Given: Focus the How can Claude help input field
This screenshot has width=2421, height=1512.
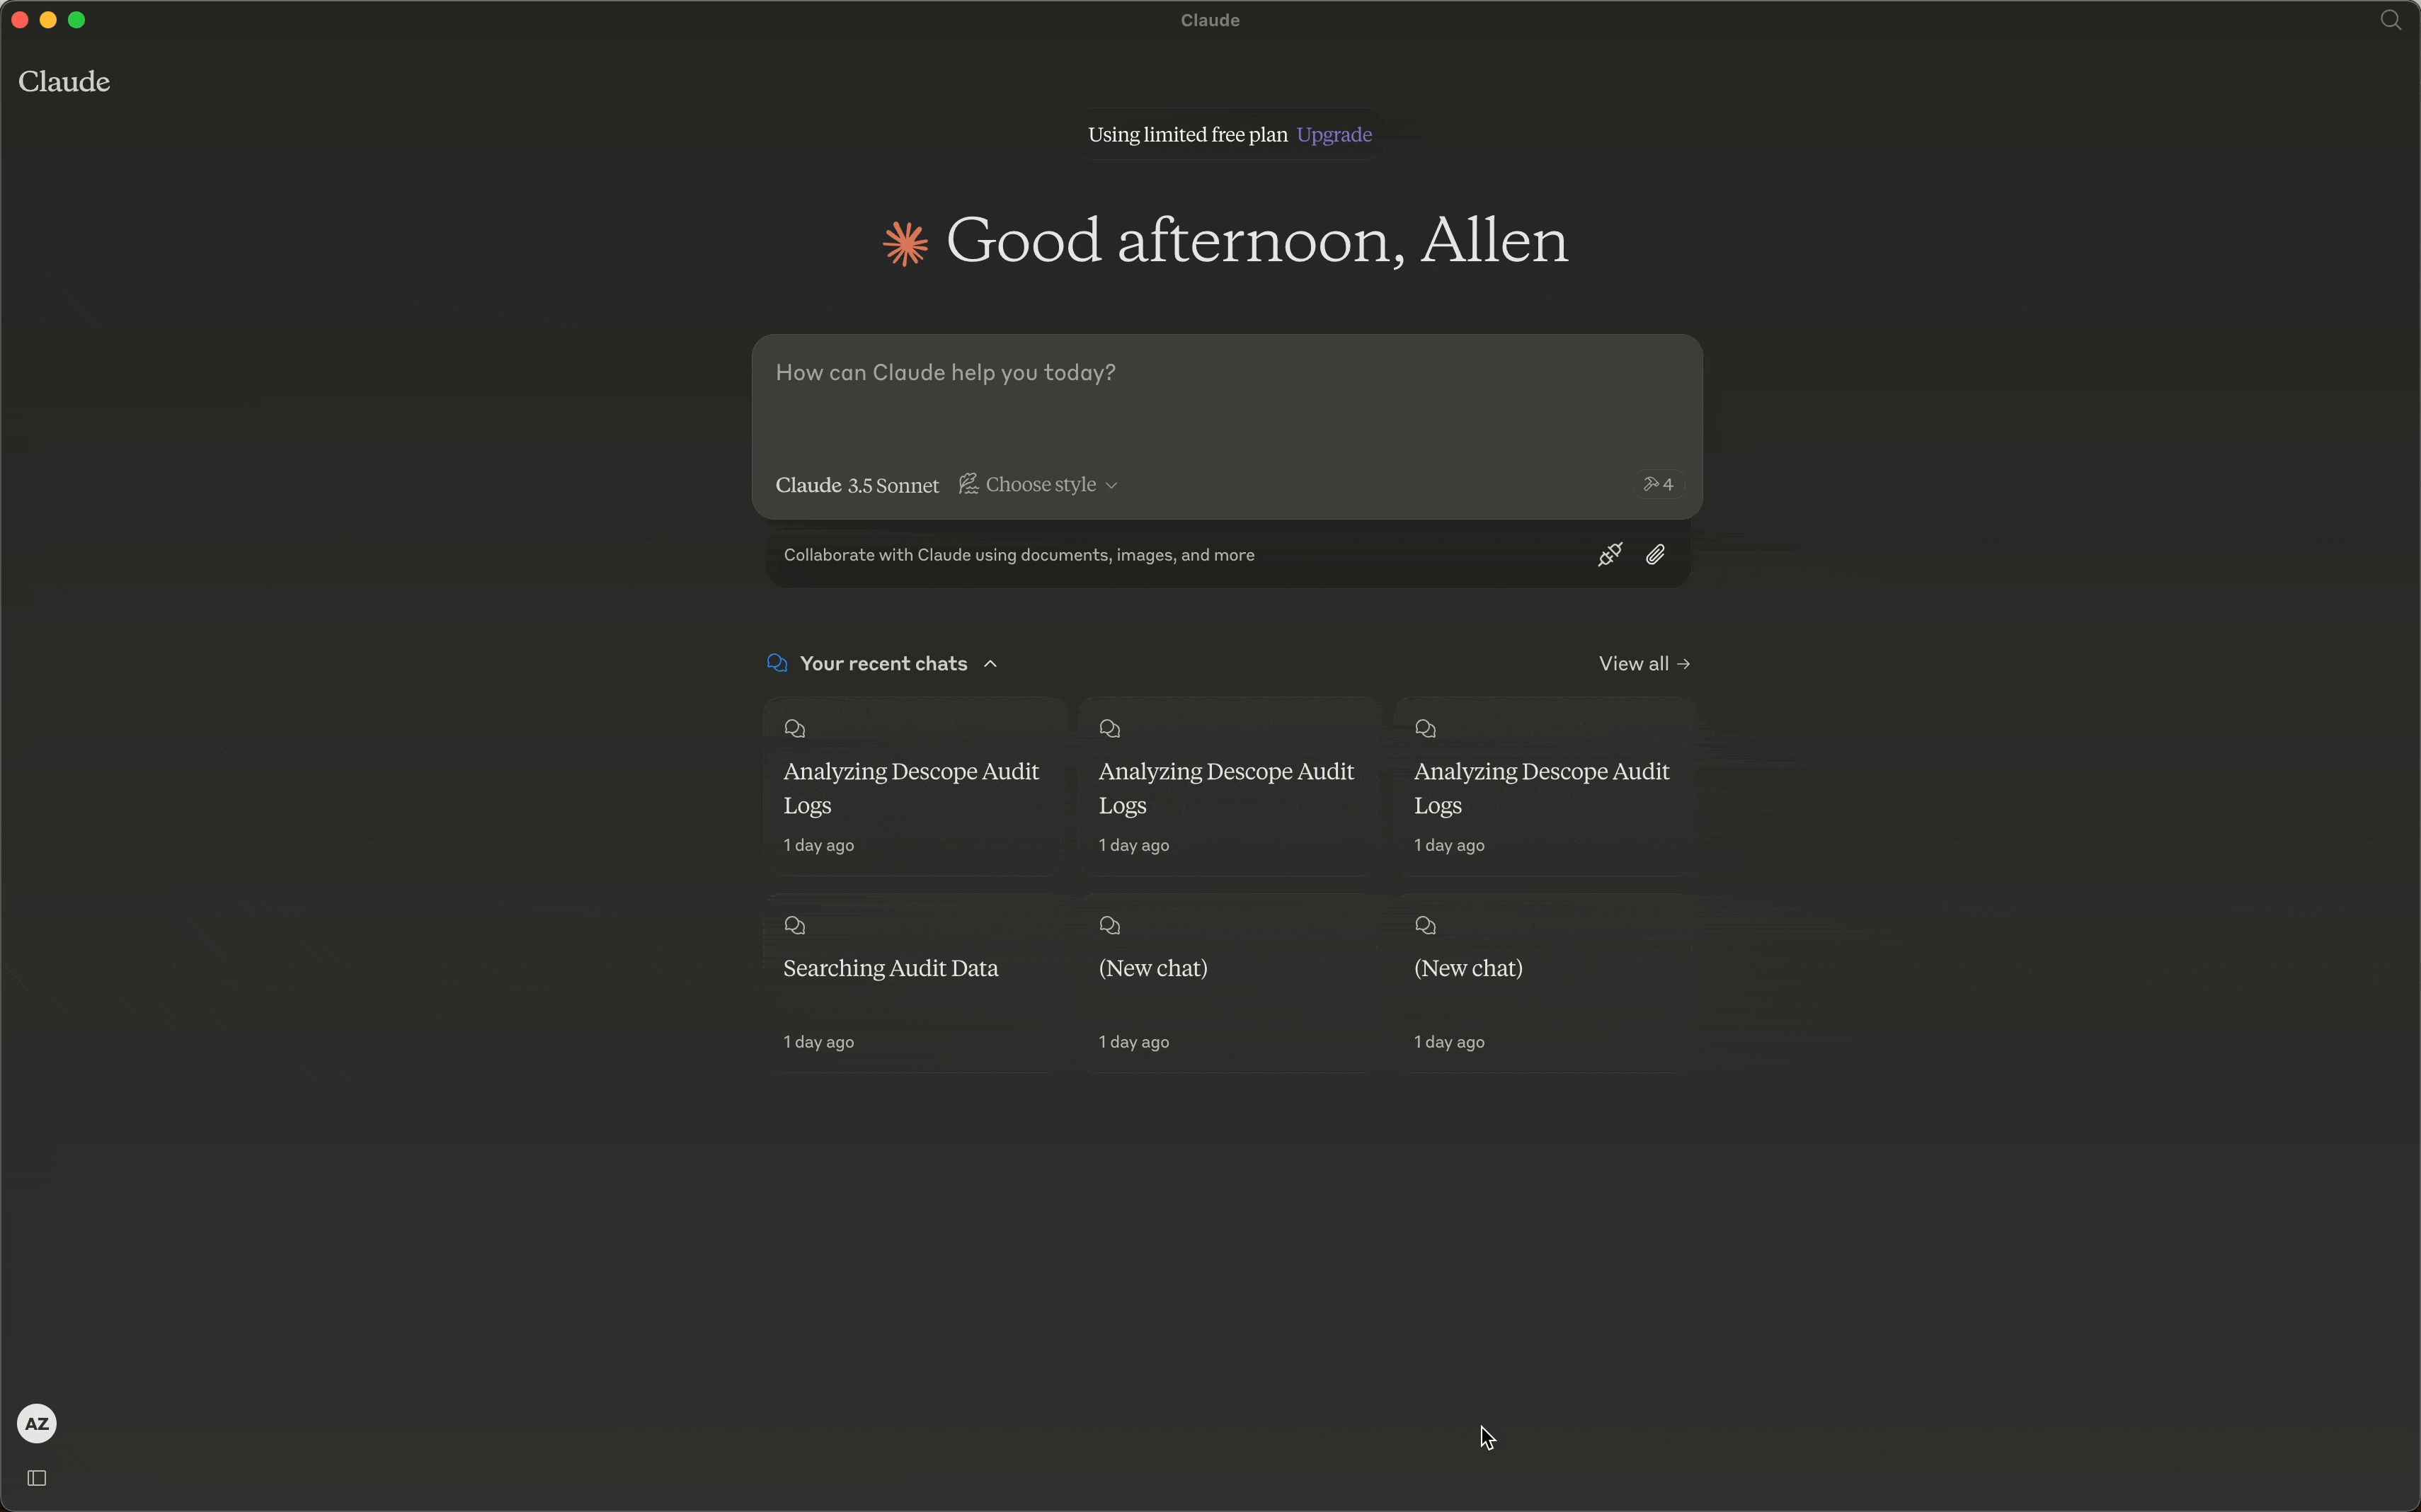Looking at the screenshot, I should [x=1226, y=400].
